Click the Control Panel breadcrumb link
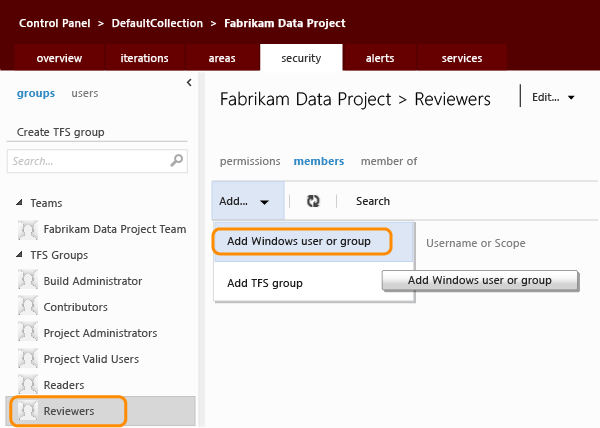This screenshot has height=428, width=600. (55, 23)
